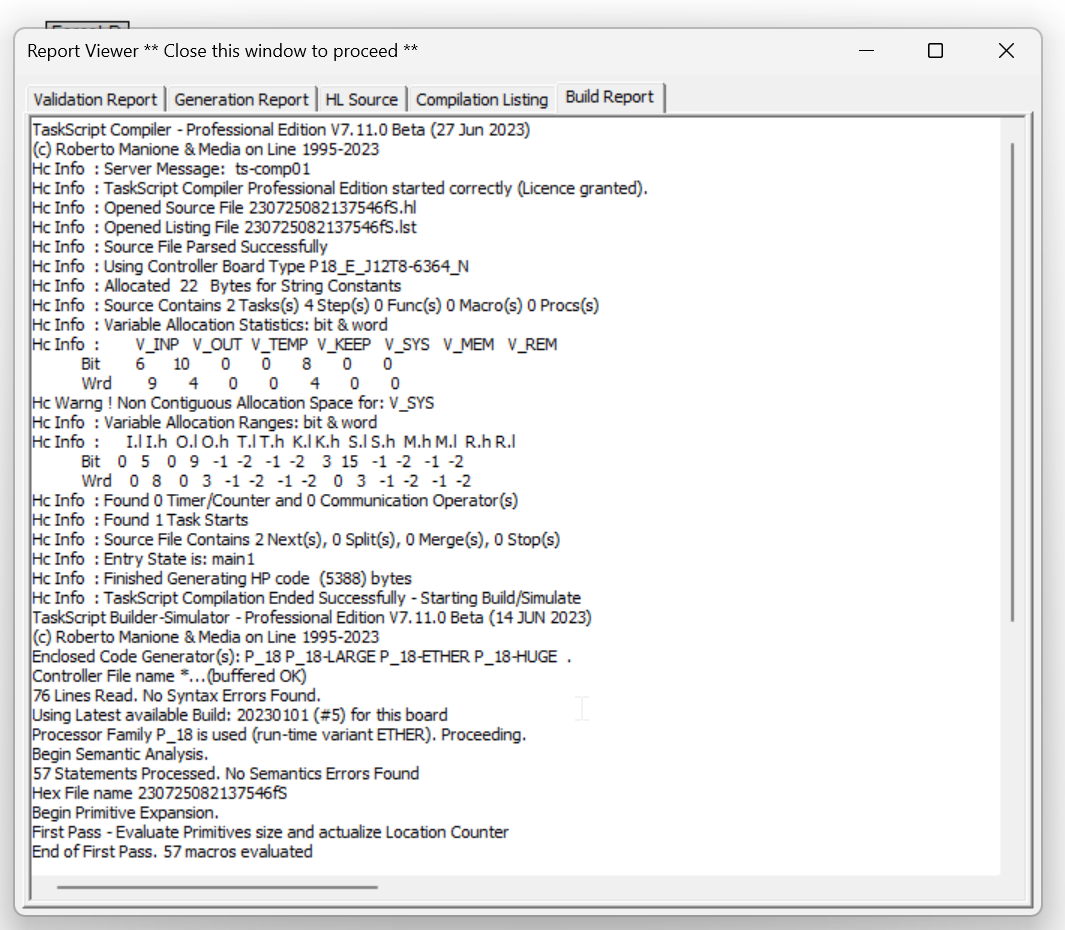Click 'Hex File name 230725082137546fS' line

160,793
